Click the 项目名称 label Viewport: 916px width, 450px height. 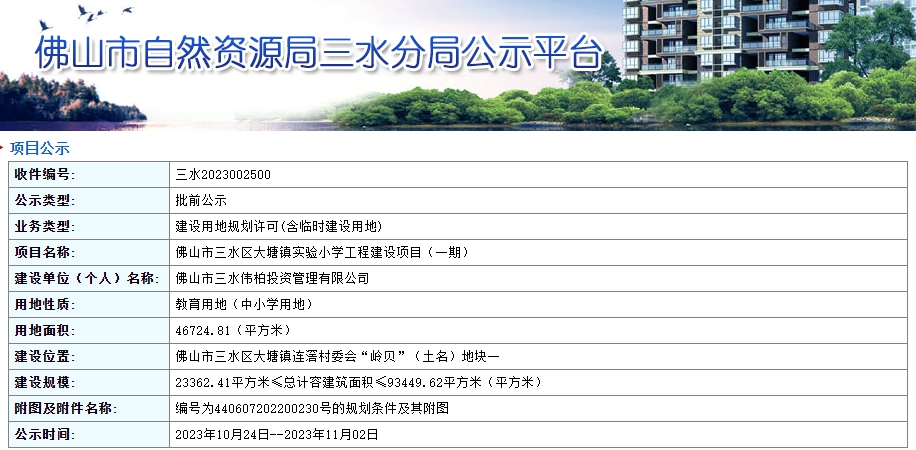point(45,252)
